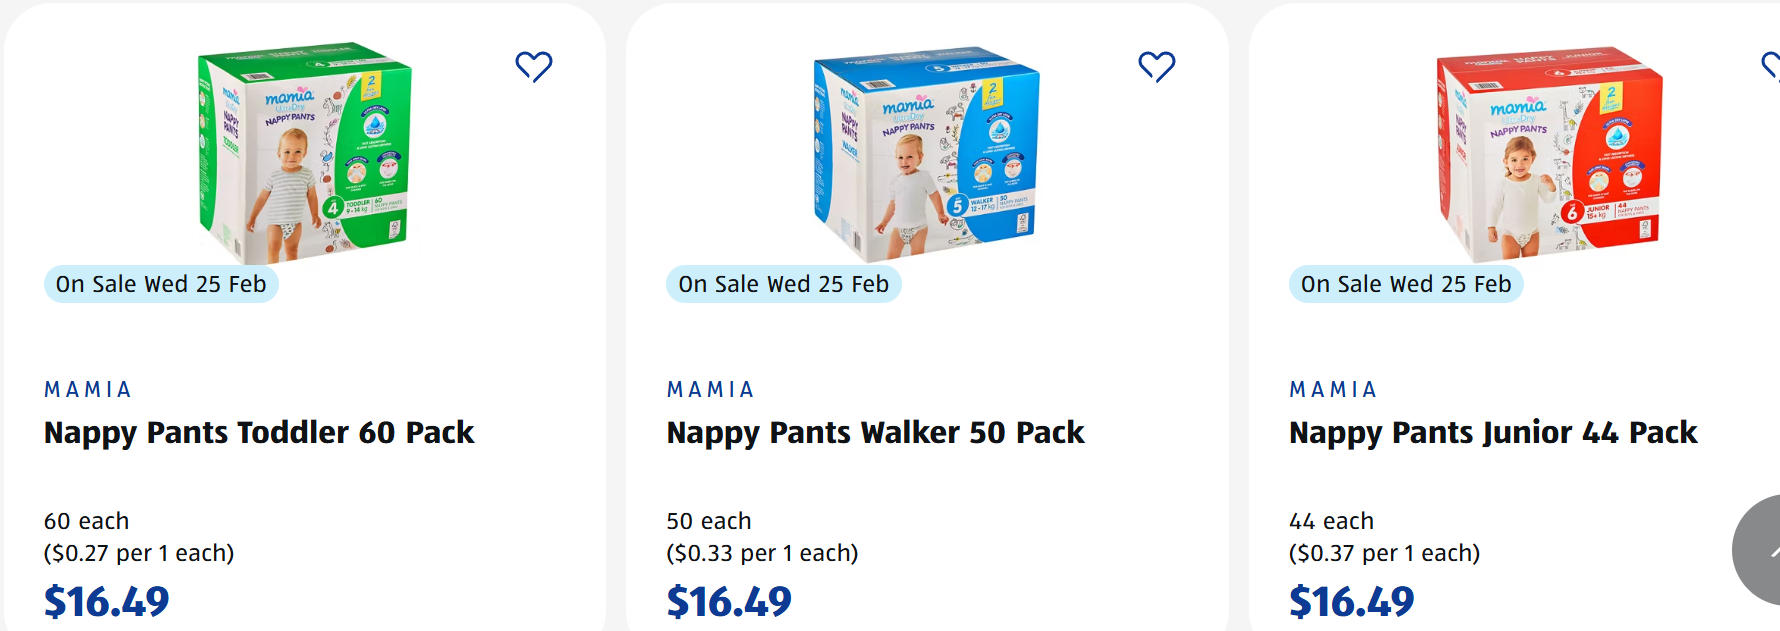The image size is (1780, 631).
Task: Open the blue Walker nappy box image
Action: click(x=927, y=152)
